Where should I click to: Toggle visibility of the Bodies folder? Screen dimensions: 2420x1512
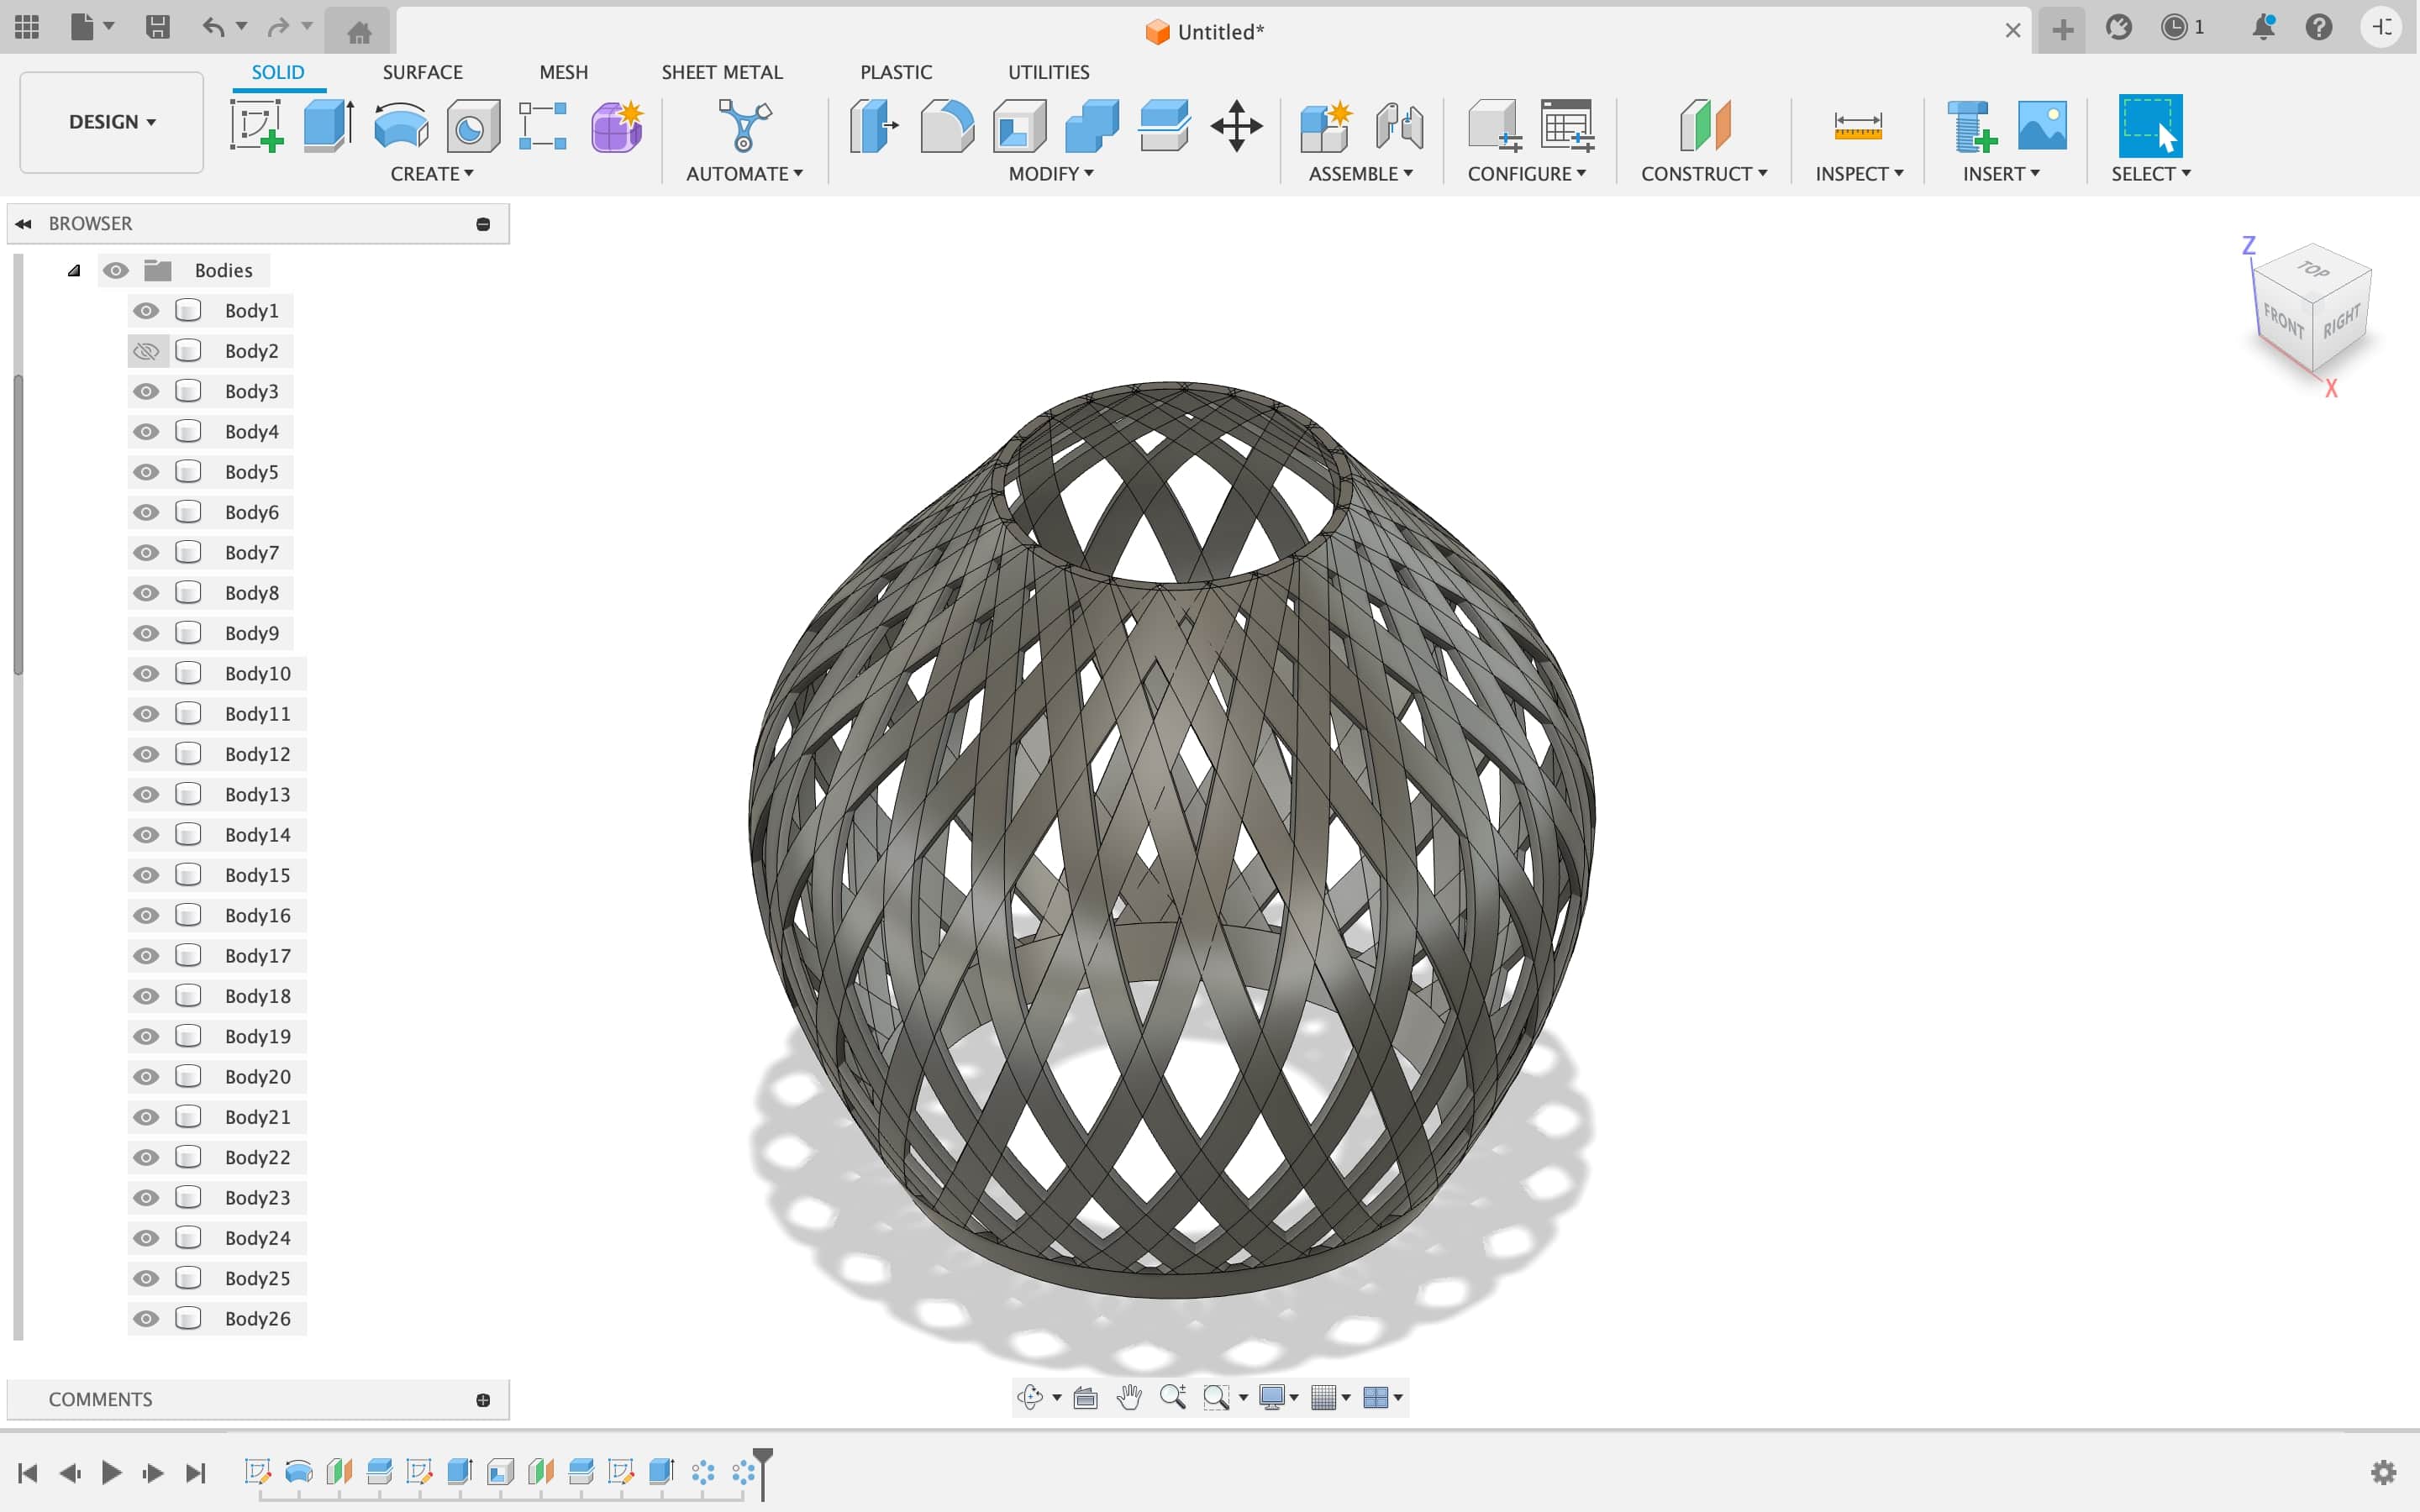coord(116,270)
